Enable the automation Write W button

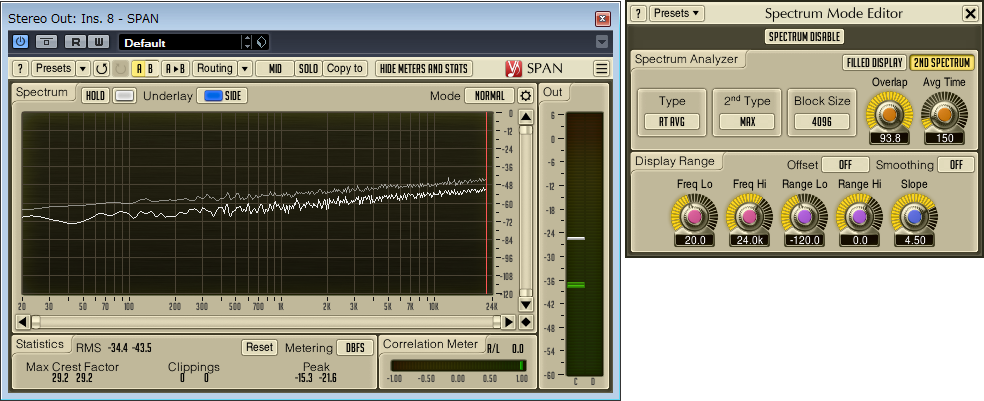(x=99, y=42)
